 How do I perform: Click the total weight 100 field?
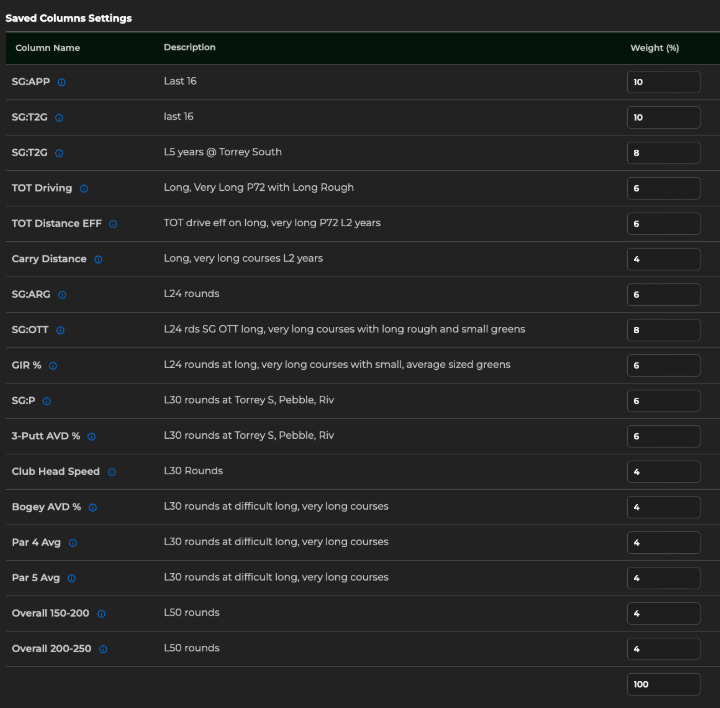point(664,684)
